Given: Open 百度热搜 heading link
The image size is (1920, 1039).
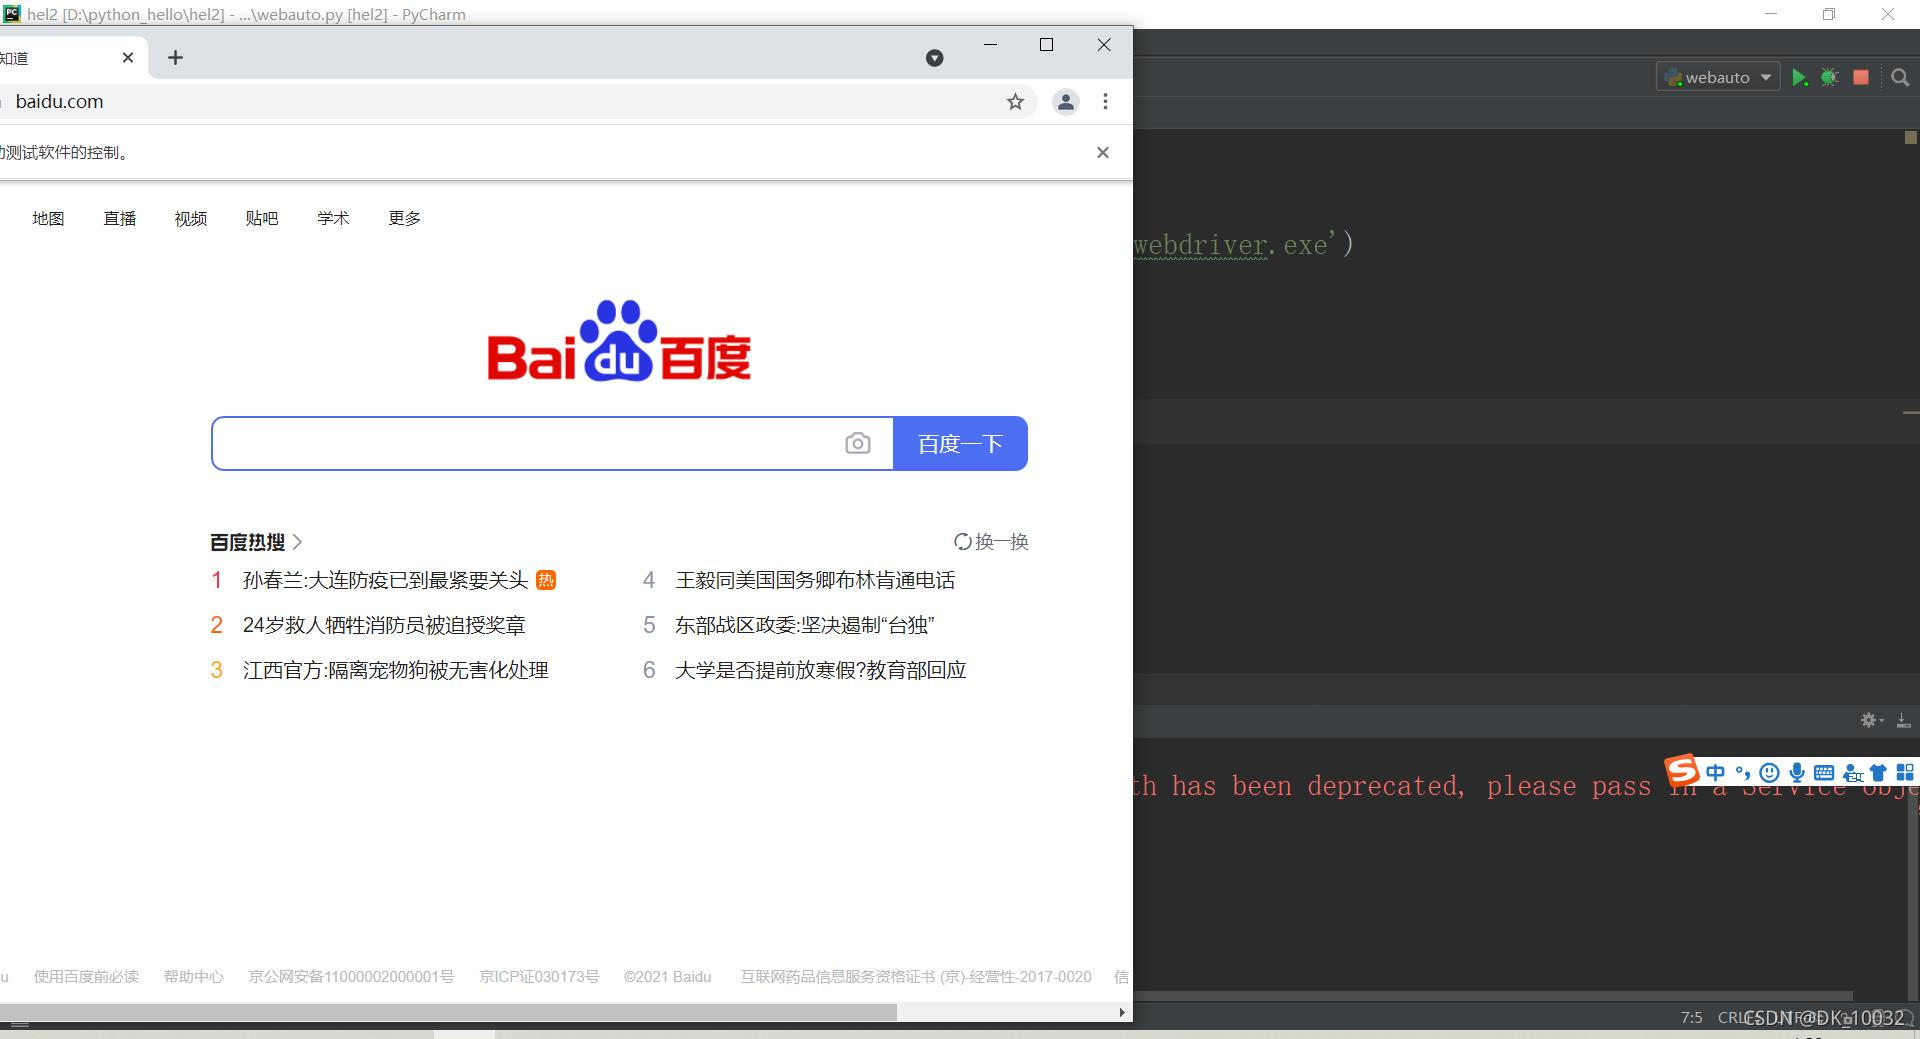Looking at the screenshot, I should tap(256, 542).
